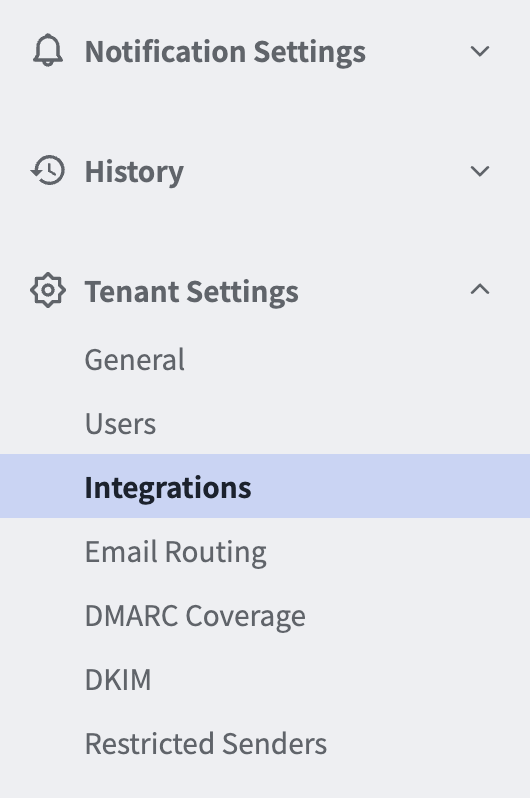530x798 pixels.
Task: Navigate to Restricted Senders
Action: [x=206, y=744]
